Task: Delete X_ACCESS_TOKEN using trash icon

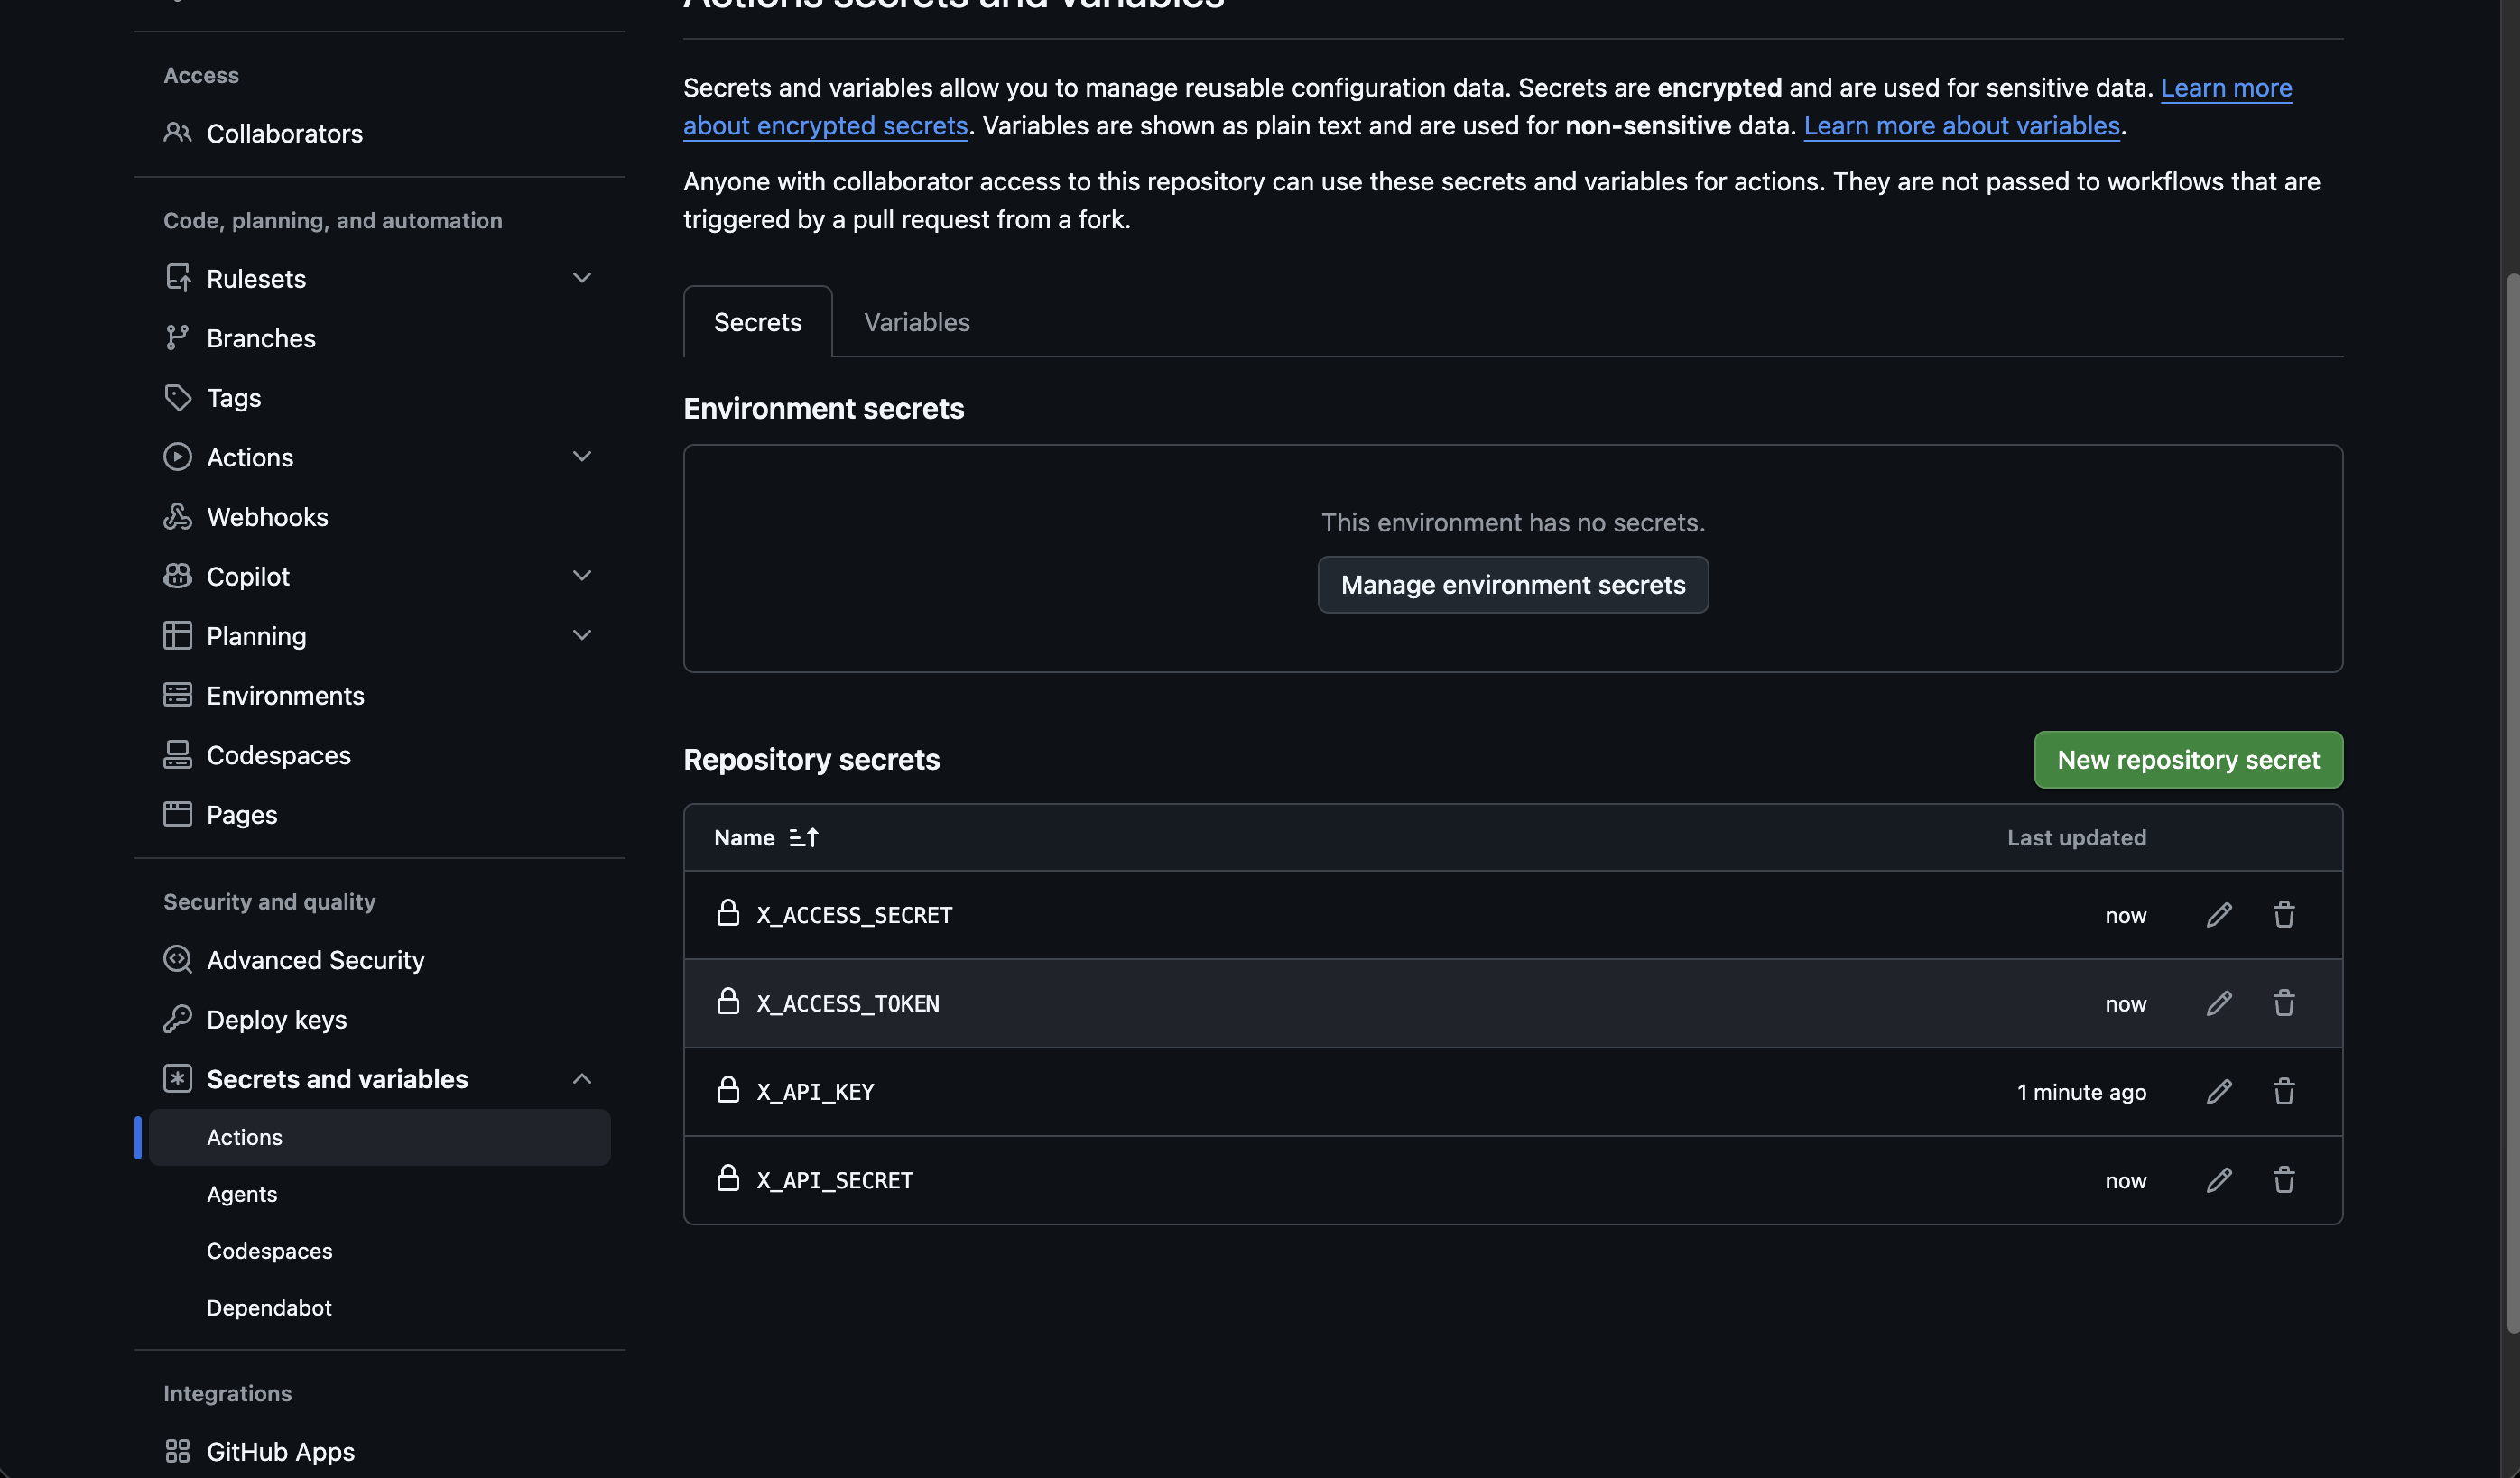Action: tap(2283, 1003)
